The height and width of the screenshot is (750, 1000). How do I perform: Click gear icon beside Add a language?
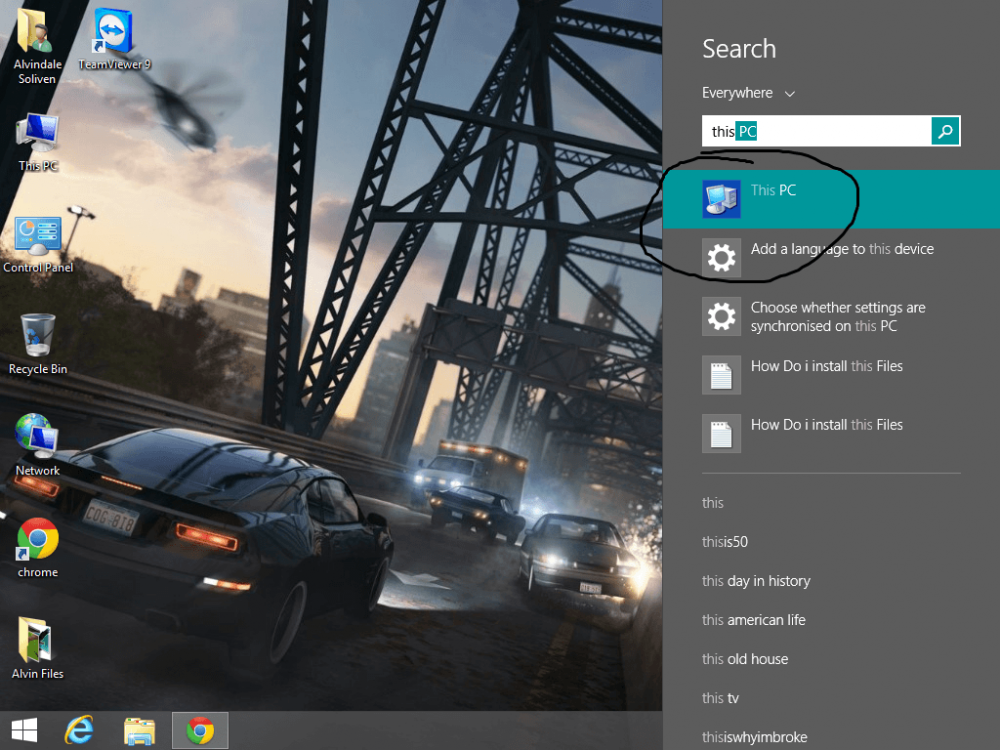coord(721,258)
